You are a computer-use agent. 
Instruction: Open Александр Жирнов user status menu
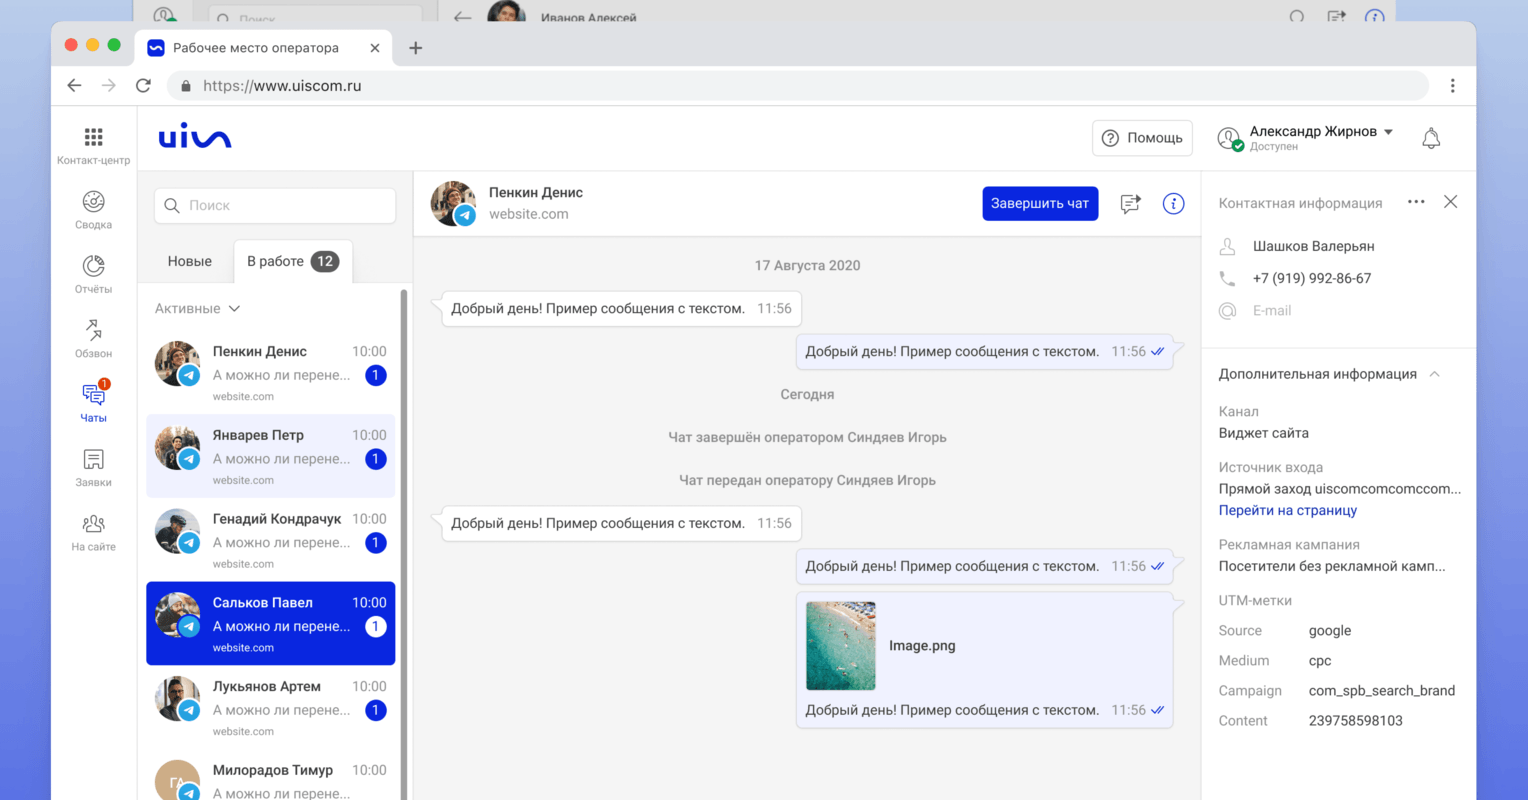tap(1308, 138)
